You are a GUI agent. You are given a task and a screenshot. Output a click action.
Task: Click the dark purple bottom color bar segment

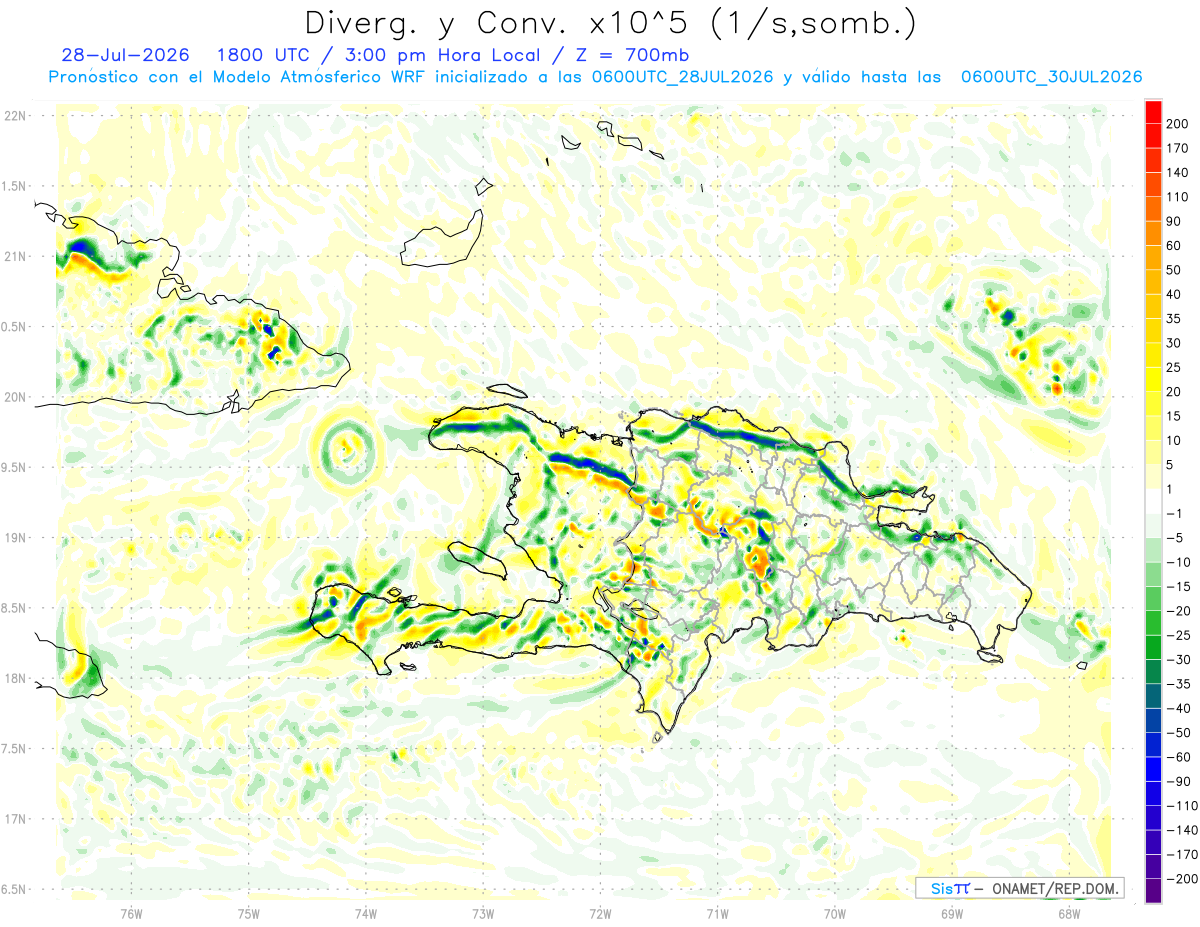(x=1153, y=891)
